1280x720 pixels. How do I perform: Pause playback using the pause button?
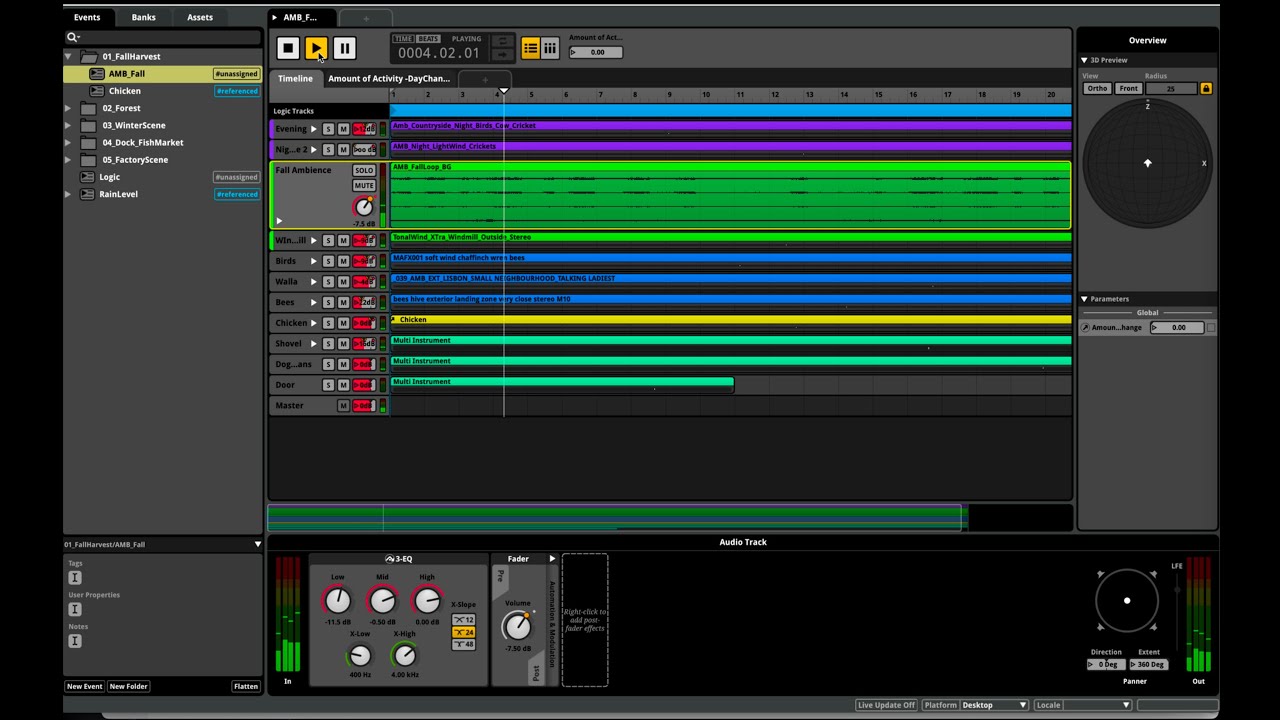[344, 48]
